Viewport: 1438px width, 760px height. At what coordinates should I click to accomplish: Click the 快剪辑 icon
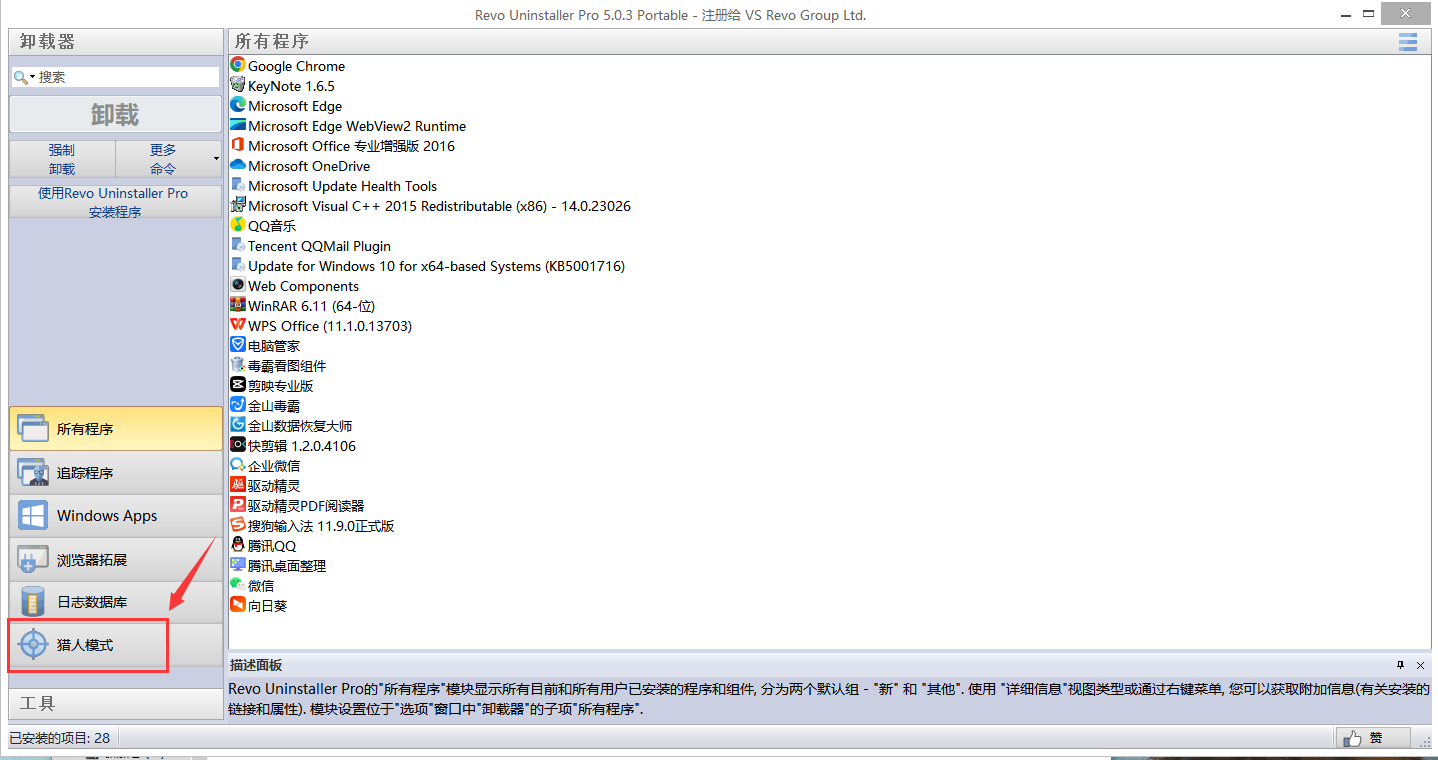[238, 445]
